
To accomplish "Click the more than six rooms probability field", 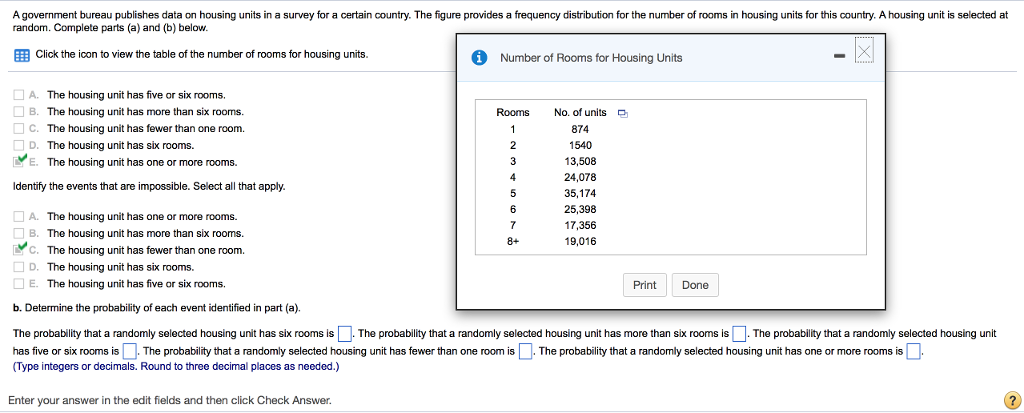I will [x=740, y=334].
